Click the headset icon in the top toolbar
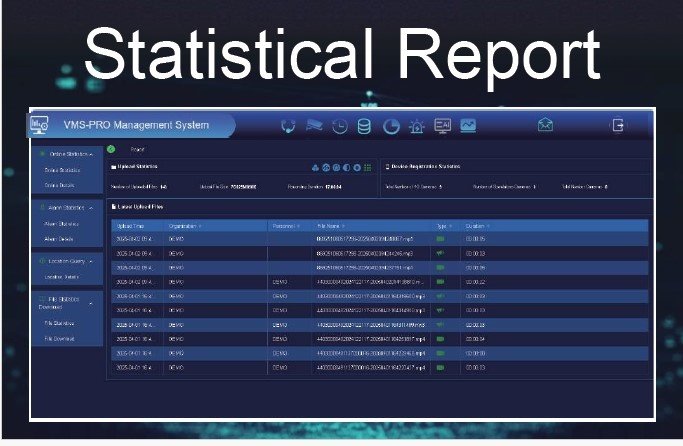 tap(288, 126)
